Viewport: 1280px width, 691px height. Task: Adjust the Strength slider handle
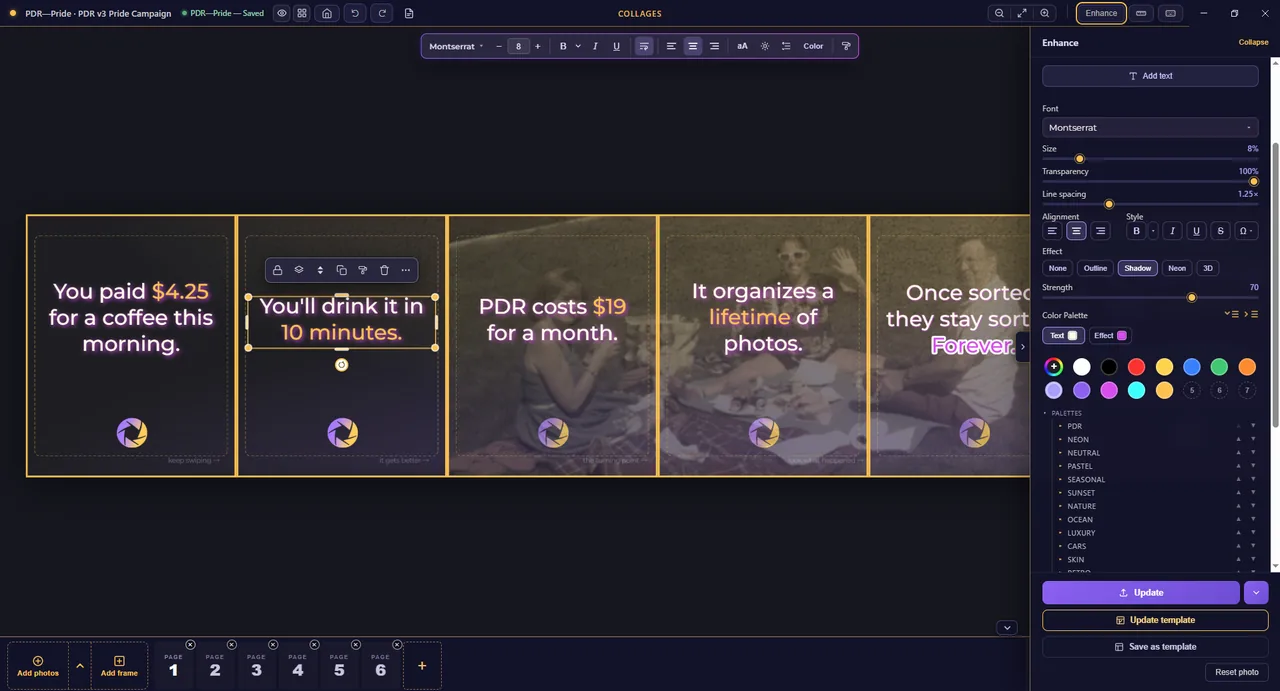coord(1191,297)
